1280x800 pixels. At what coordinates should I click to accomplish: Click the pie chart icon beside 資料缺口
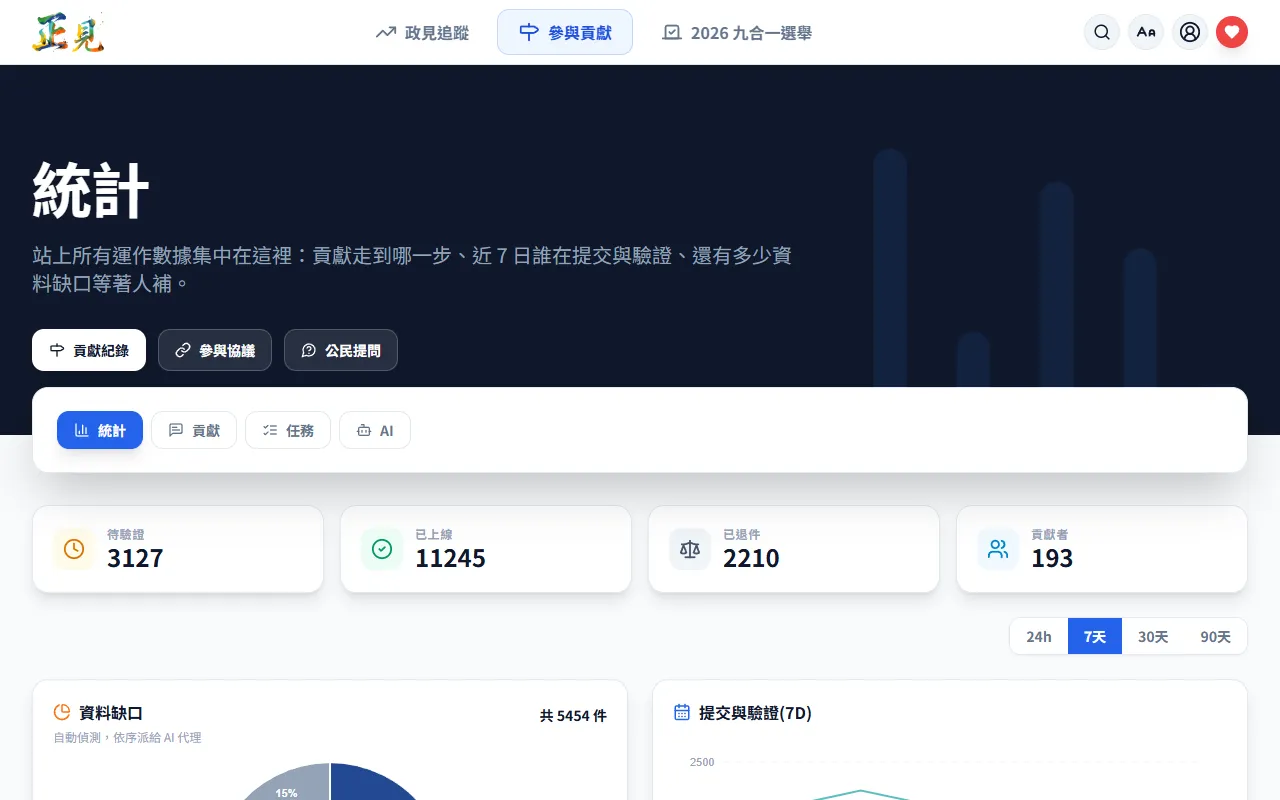point(62,712)
